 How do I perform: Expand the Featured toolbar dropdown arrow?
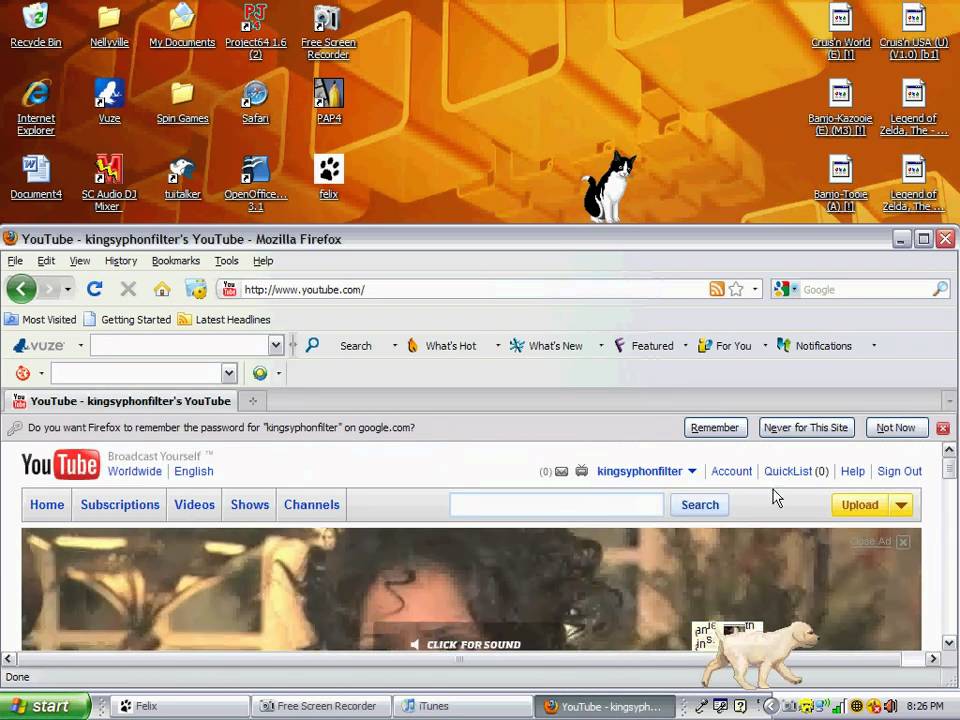click(685, 345)
